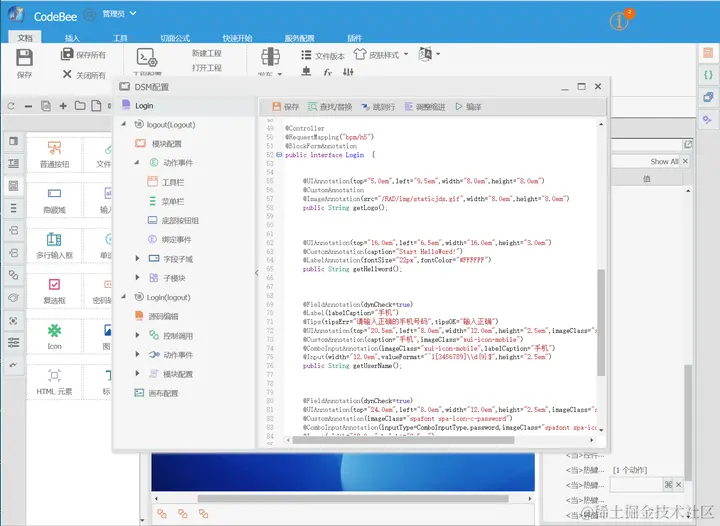Click the purple gear icon in the right sidebar
The image size is (720, 526).
(707, 119)
